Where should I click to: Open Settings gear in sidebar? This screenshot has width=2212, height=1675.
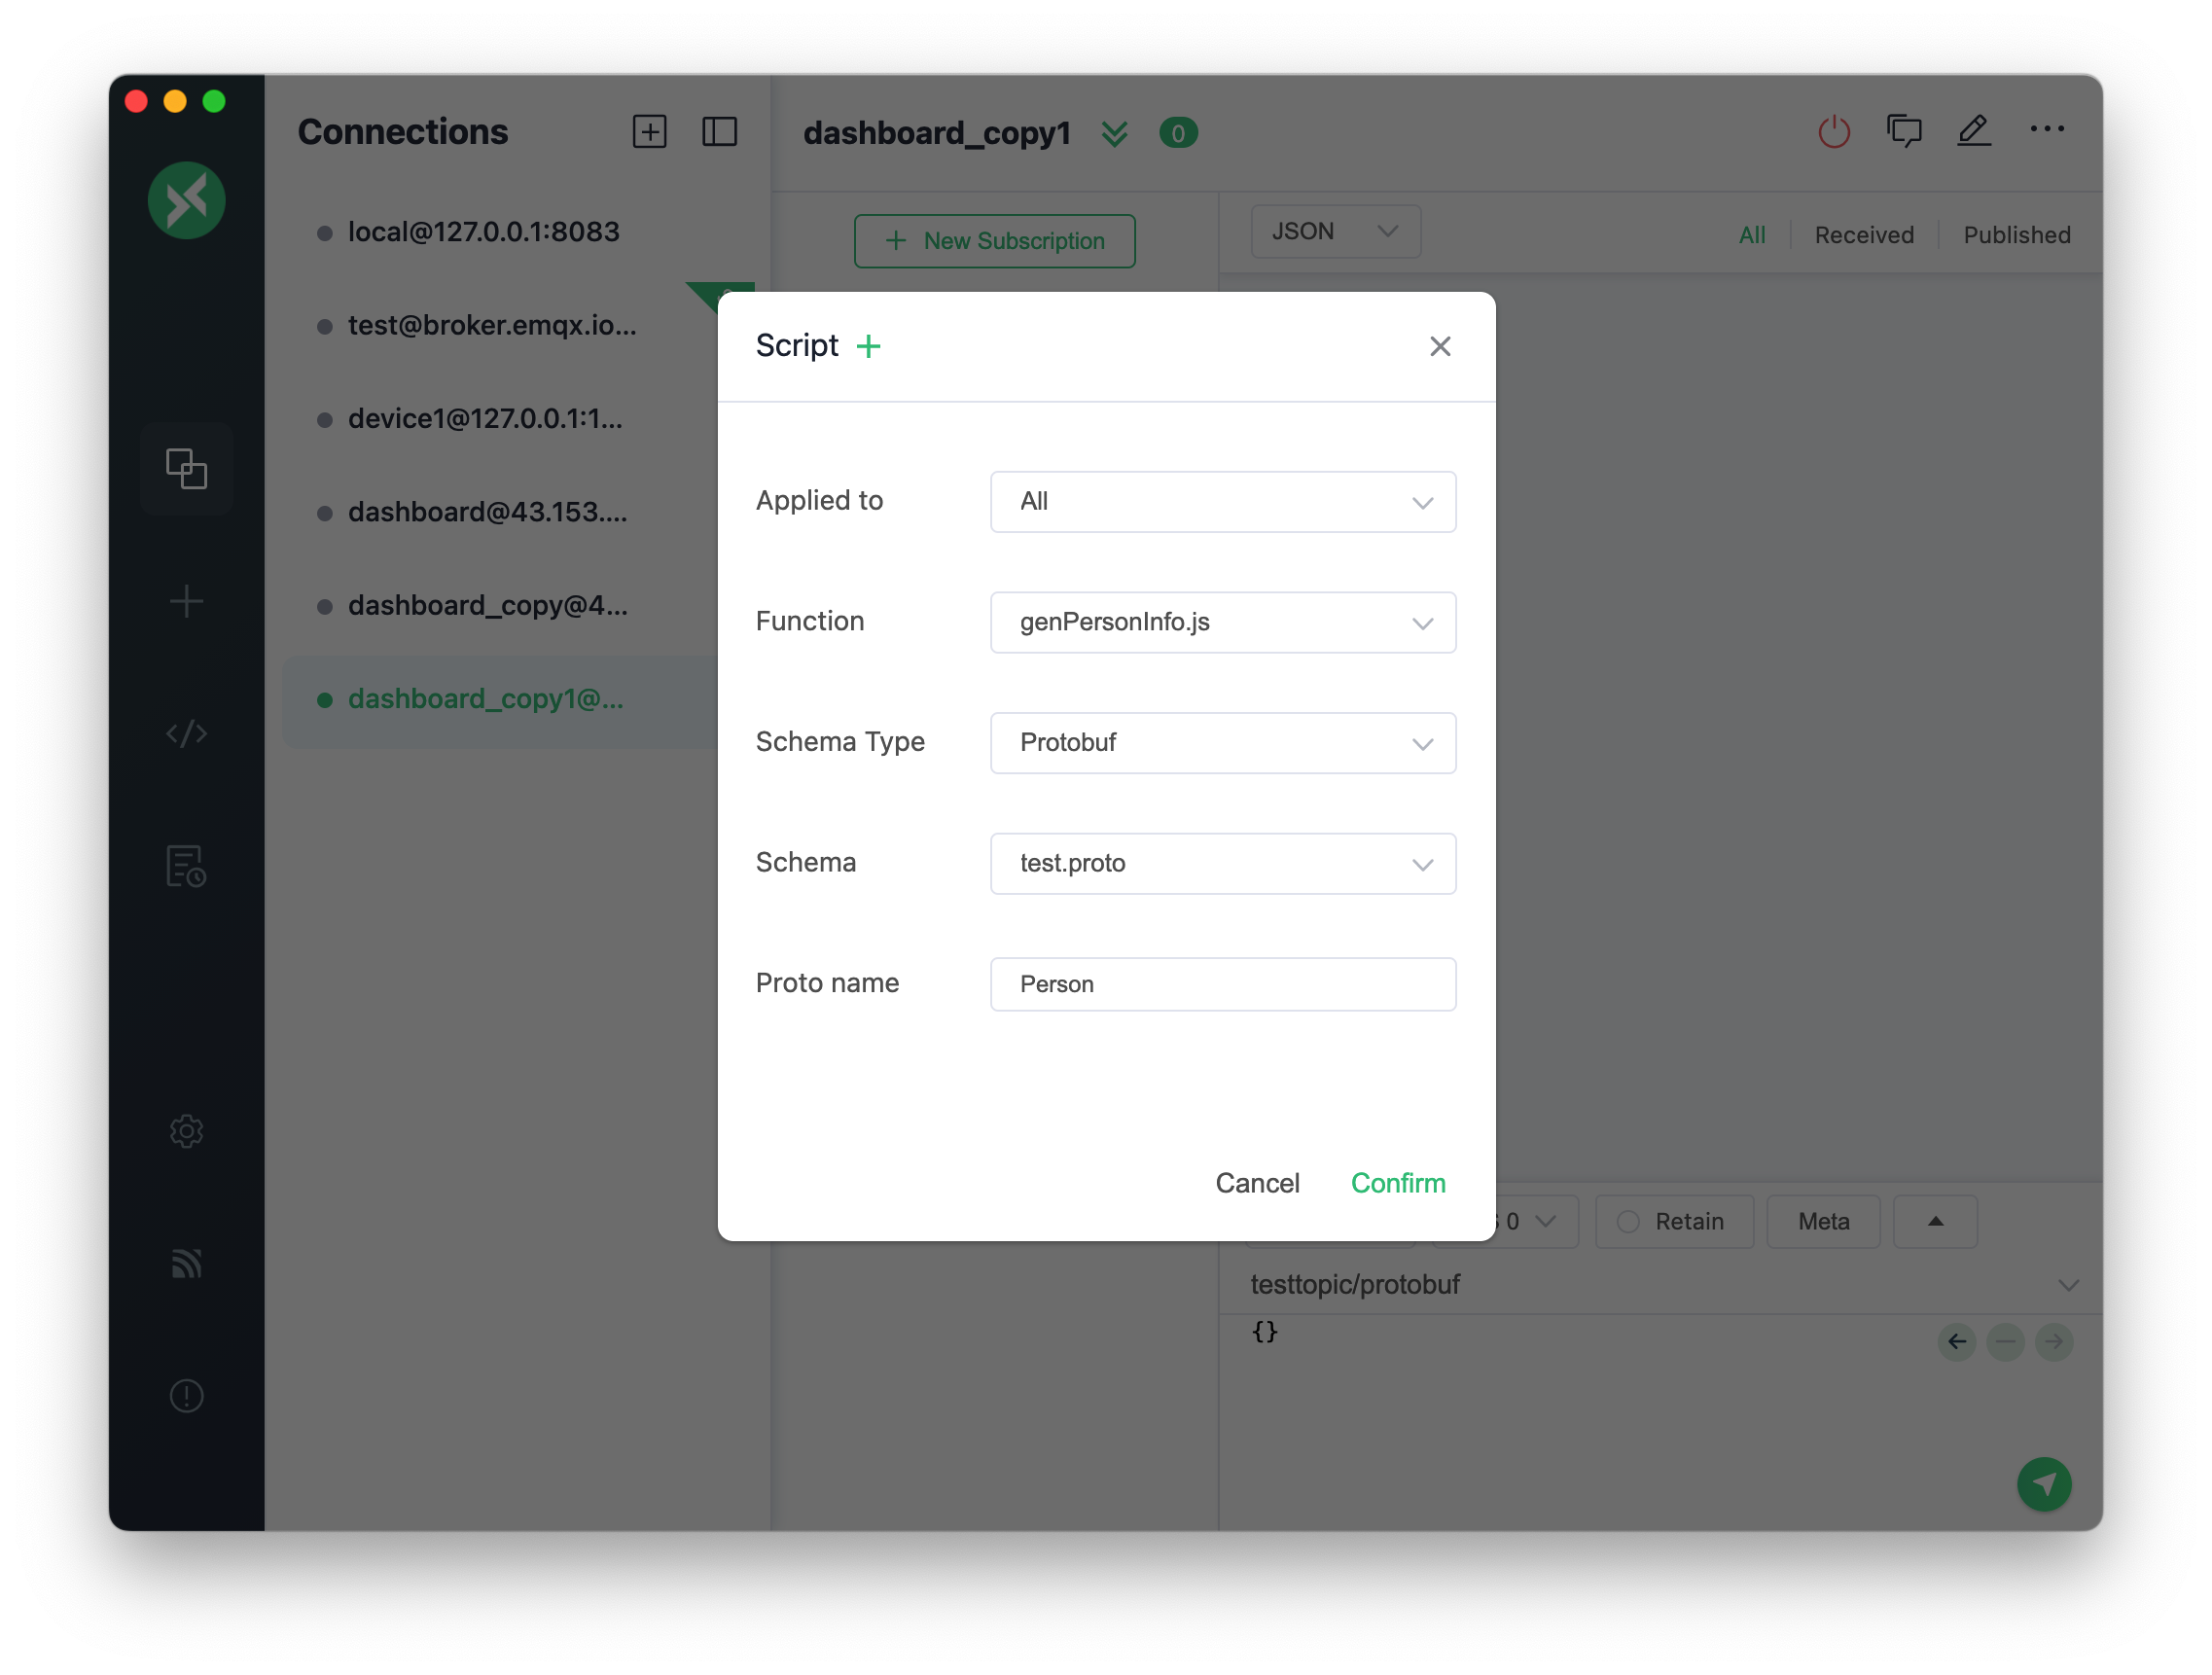pyautogui.click(x=186, y=1131)
